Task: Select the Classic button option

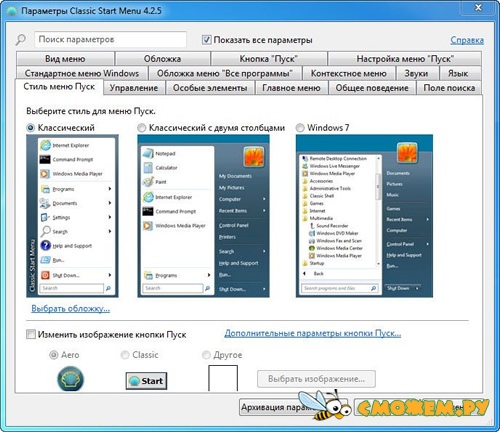Action: [x=125, y=355]
